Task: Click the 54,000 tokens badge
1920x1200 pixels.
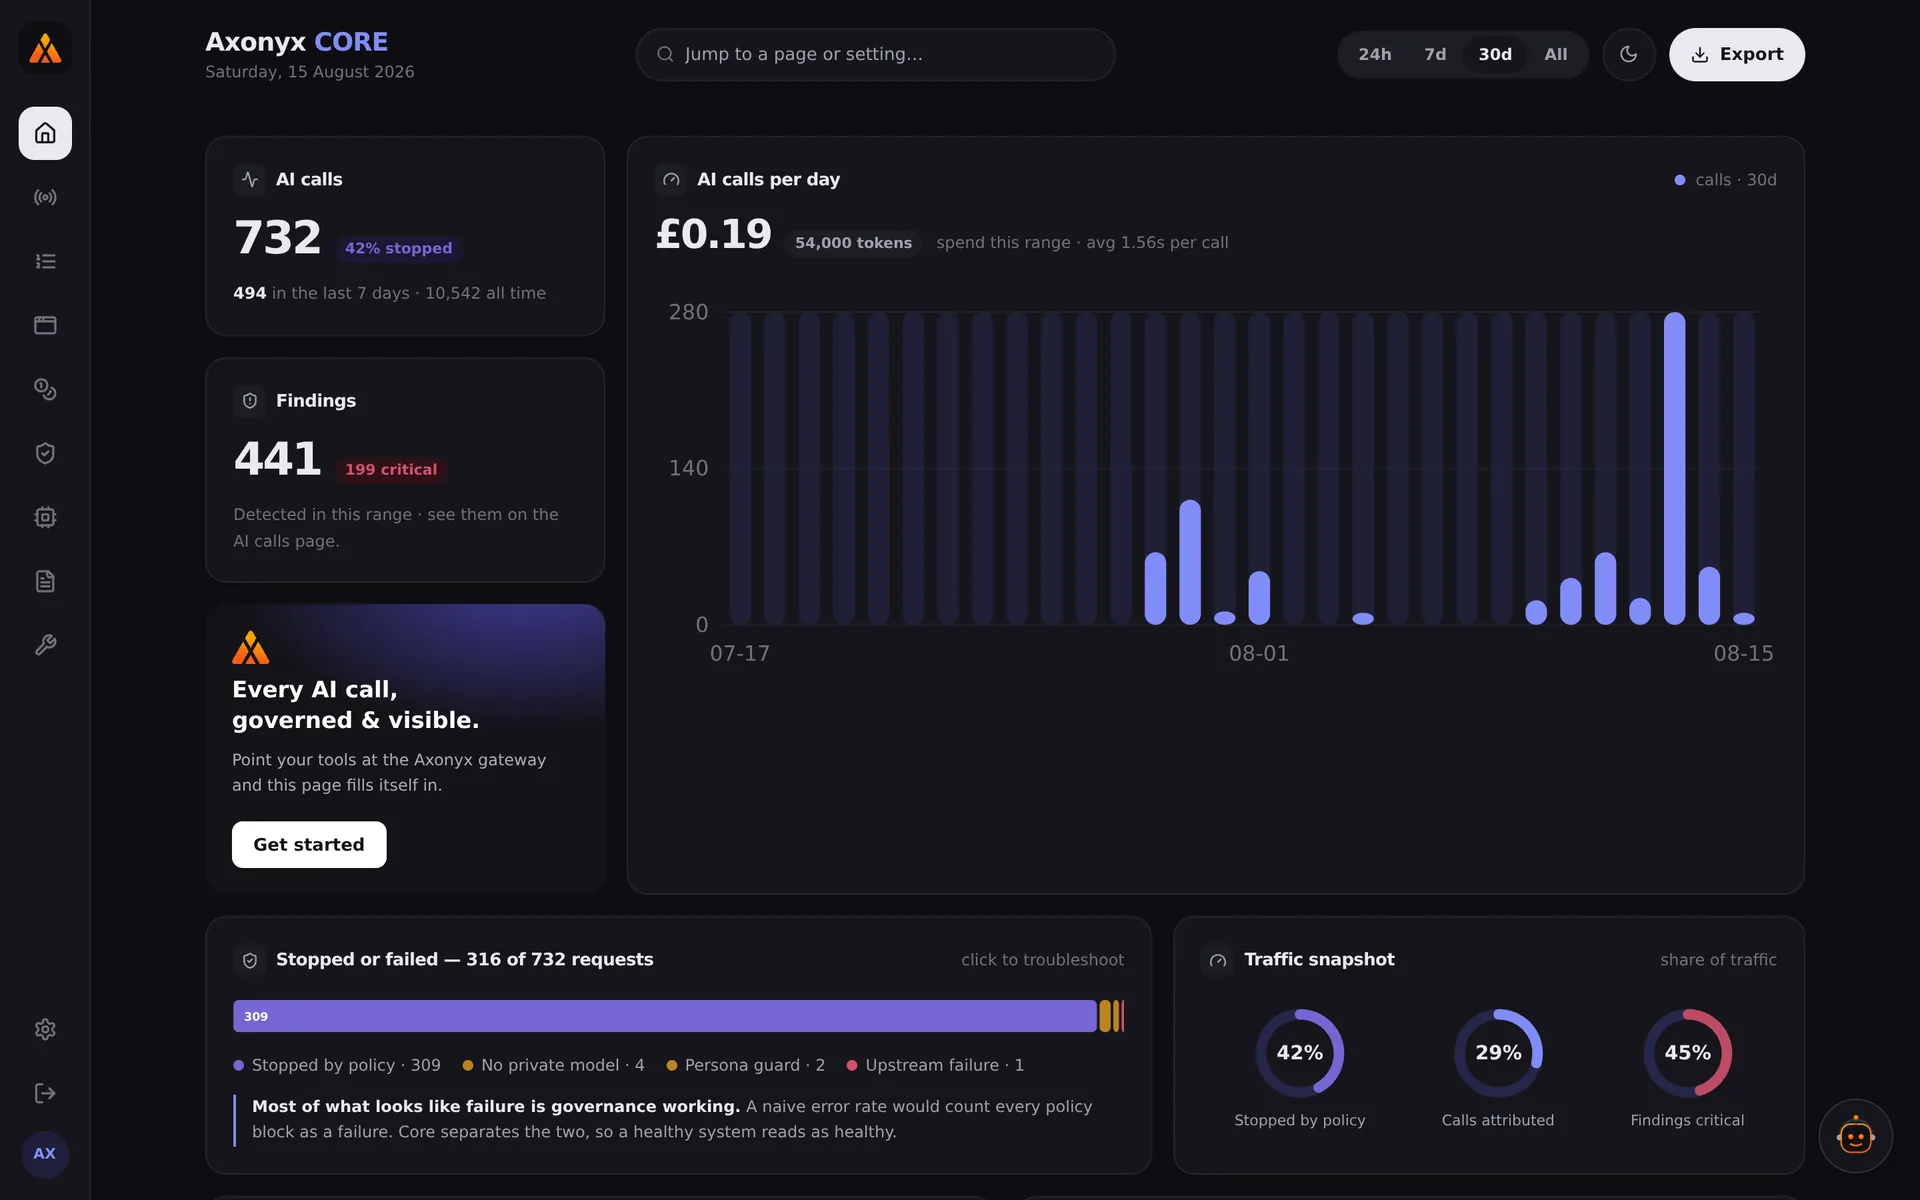Action: click(x=853, y=242)
